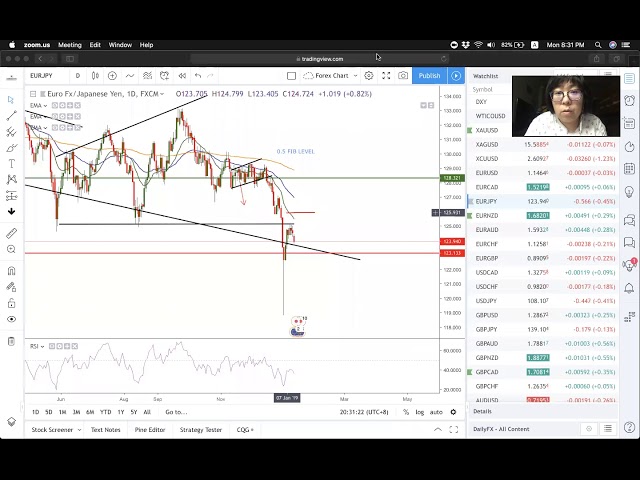Activate the zoom in tool
This screenshot has height=480, width=640.
coord(11,252)
